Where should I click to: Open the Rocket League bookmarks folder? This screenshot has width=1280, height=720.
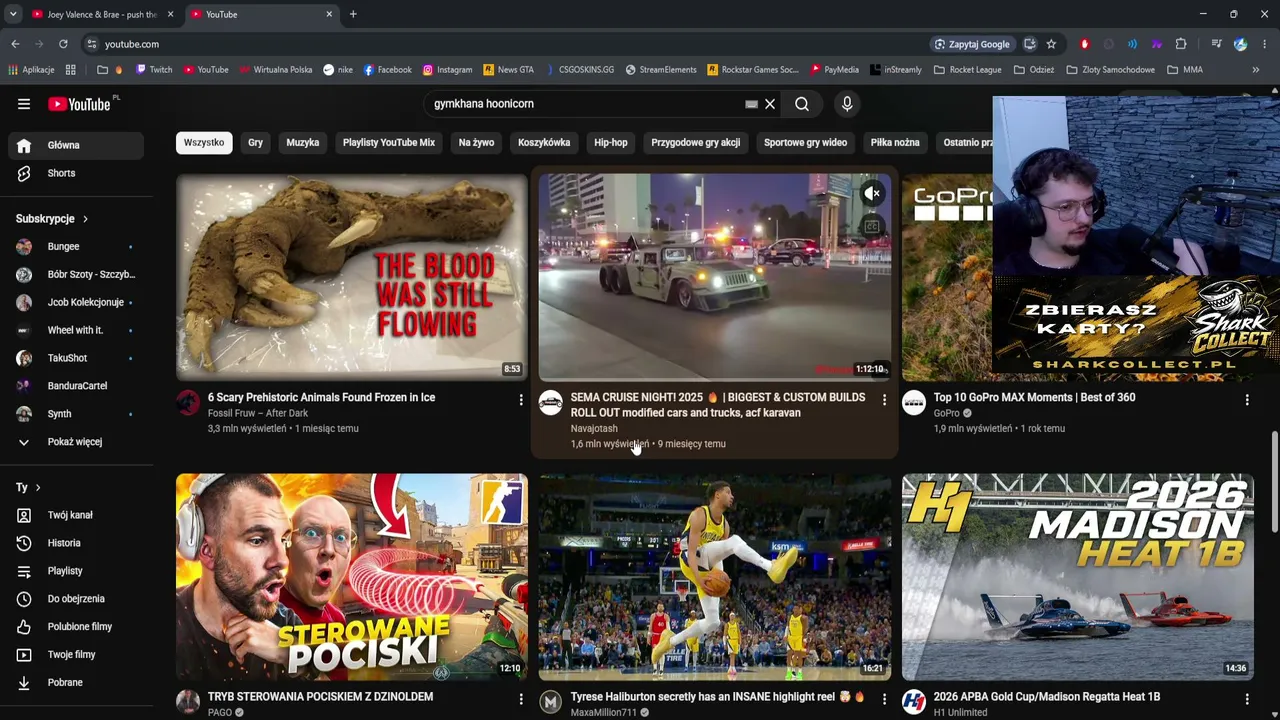tap(968, 70)
